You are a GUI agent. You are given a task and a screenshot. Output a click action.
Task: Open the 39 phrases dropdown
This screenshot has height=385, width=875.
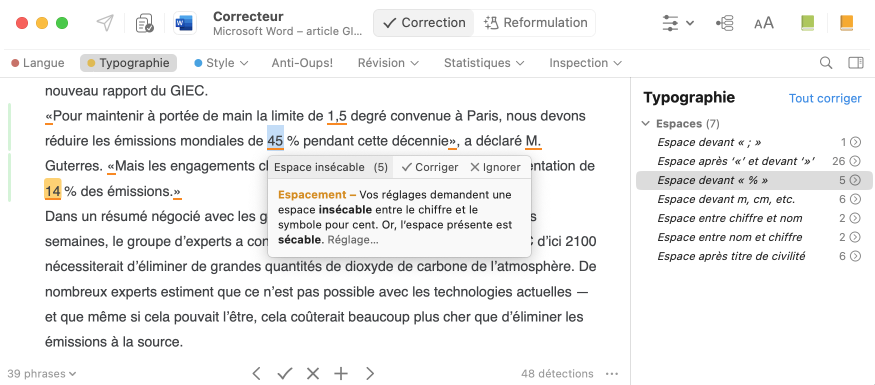42,374
